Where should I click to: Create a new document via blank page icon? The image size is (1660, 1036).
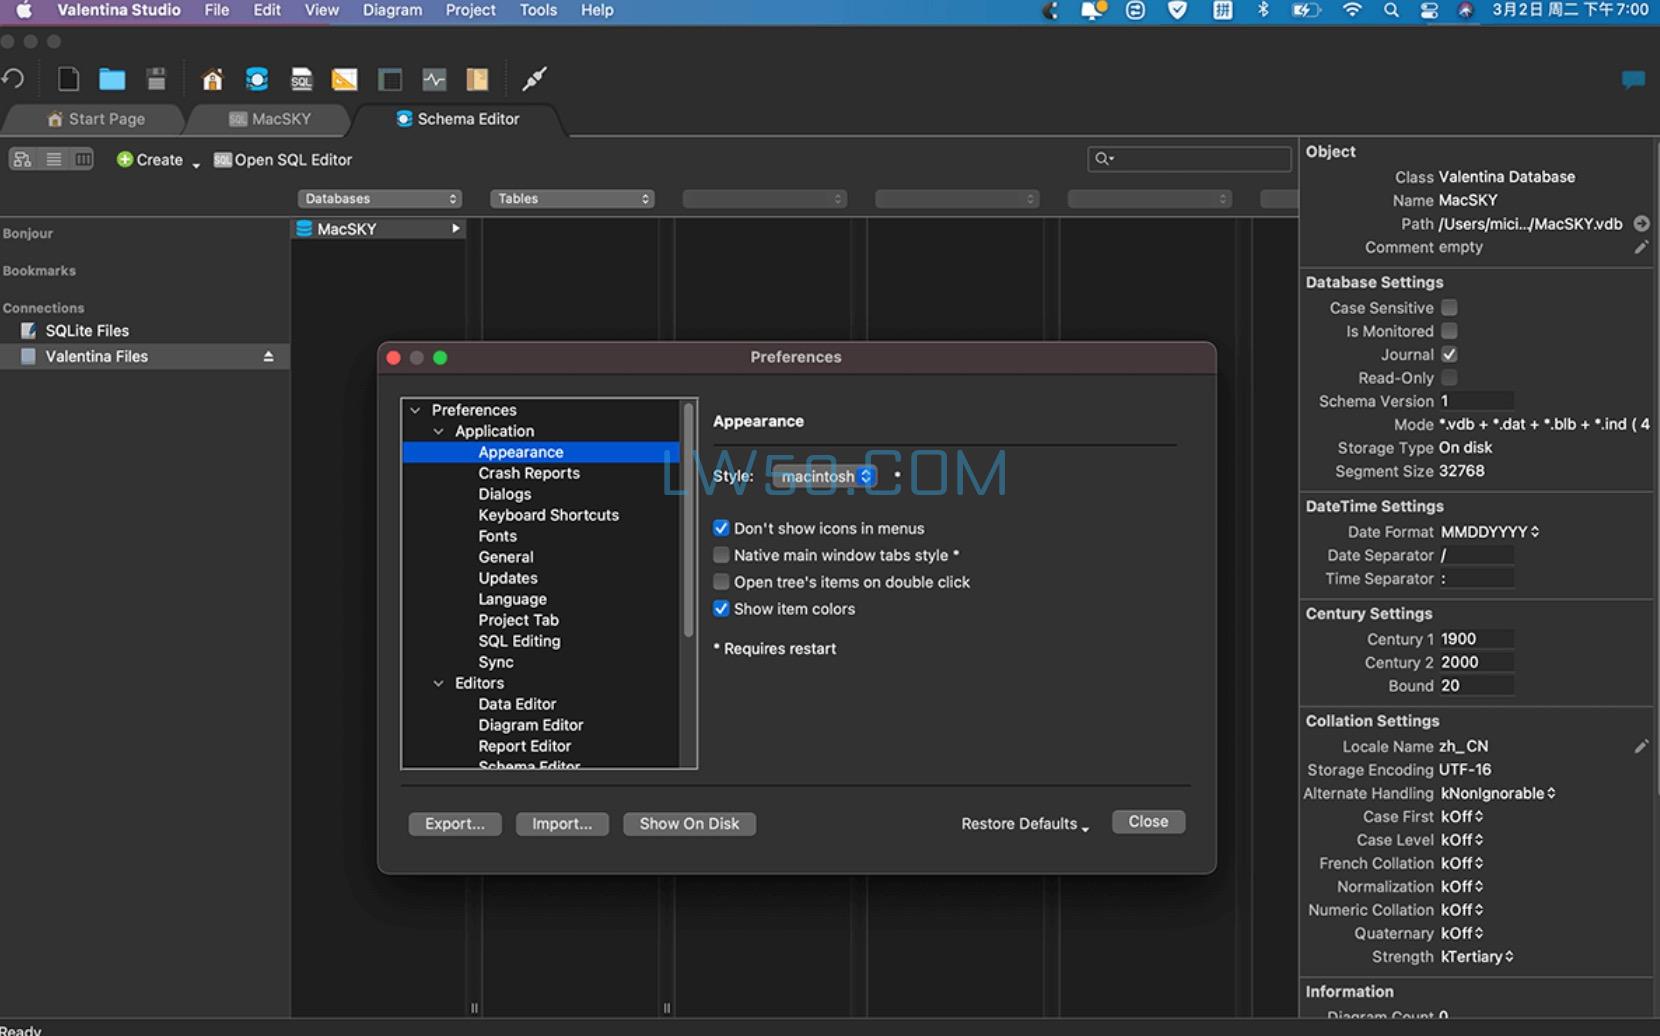[x=68, y=79]
